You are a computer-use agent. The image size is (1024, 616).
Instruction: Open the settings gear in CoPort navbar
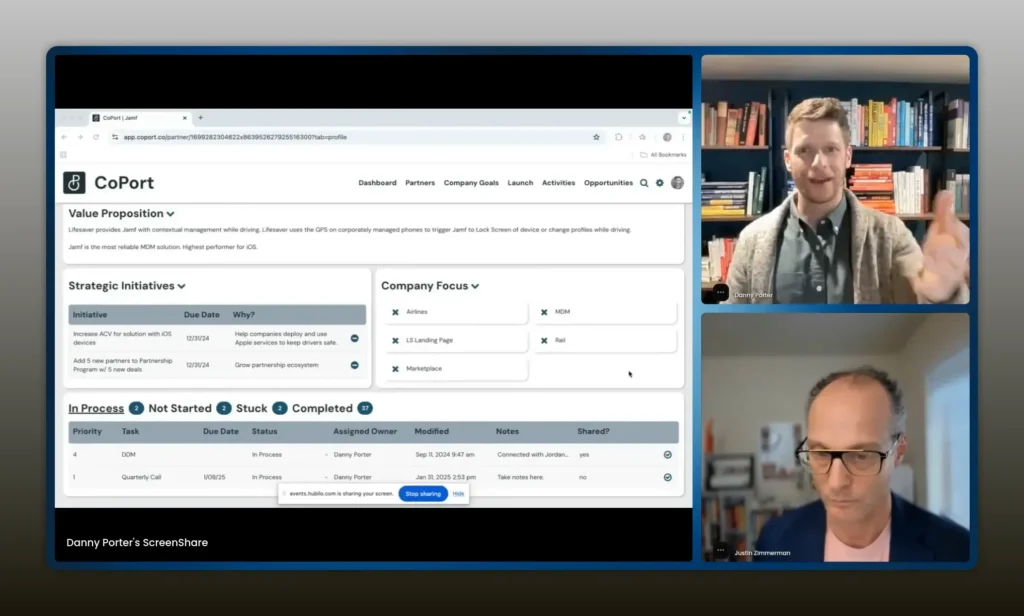pyautogui.click(x=660, y=183)
